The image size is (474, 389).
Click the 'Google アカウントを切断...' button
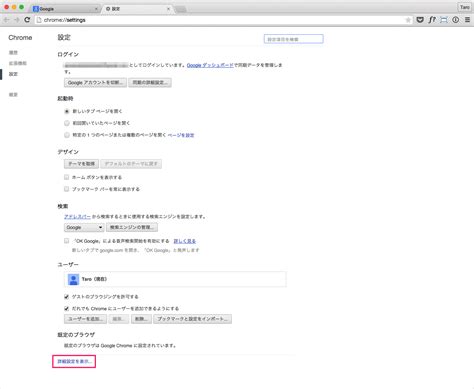(95, 82)
